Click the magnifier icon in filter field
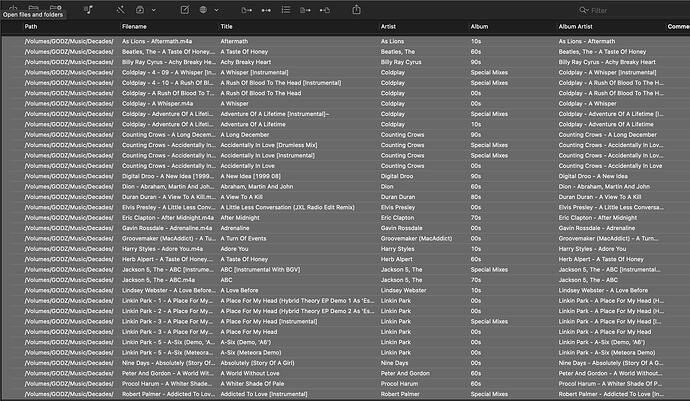690x401 pixels. [584, 10]
